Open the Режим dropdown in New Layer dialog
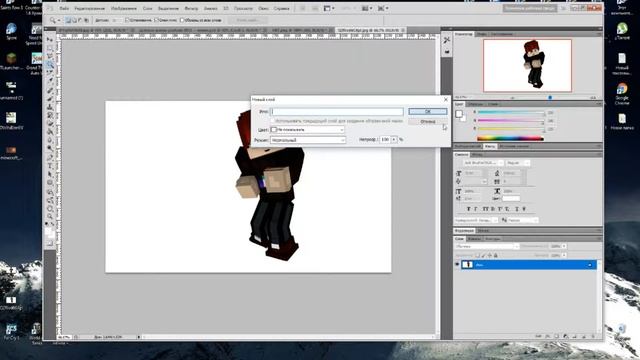 308,140
